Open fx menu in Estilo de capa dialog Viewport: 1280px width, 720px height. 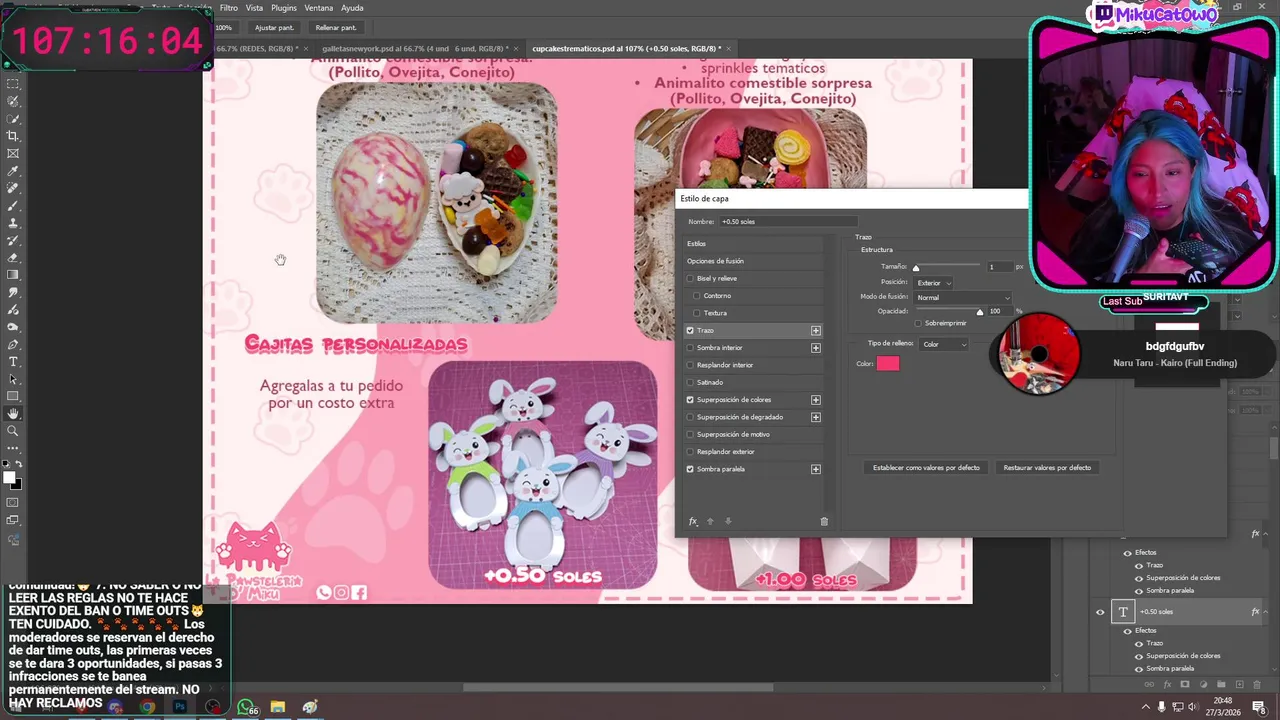click(692, 521)
